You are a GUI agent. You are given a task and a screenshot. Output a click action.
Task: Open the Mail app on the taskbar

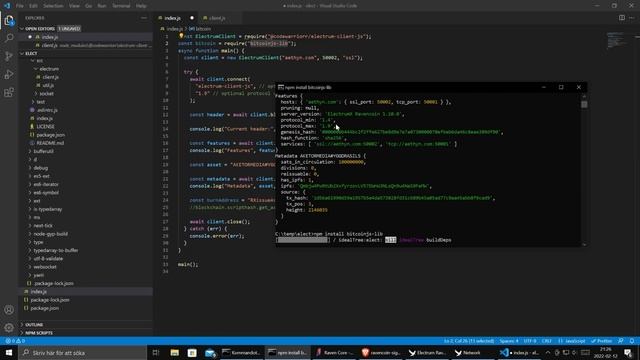pyautogui.click(x=210, y=353)
